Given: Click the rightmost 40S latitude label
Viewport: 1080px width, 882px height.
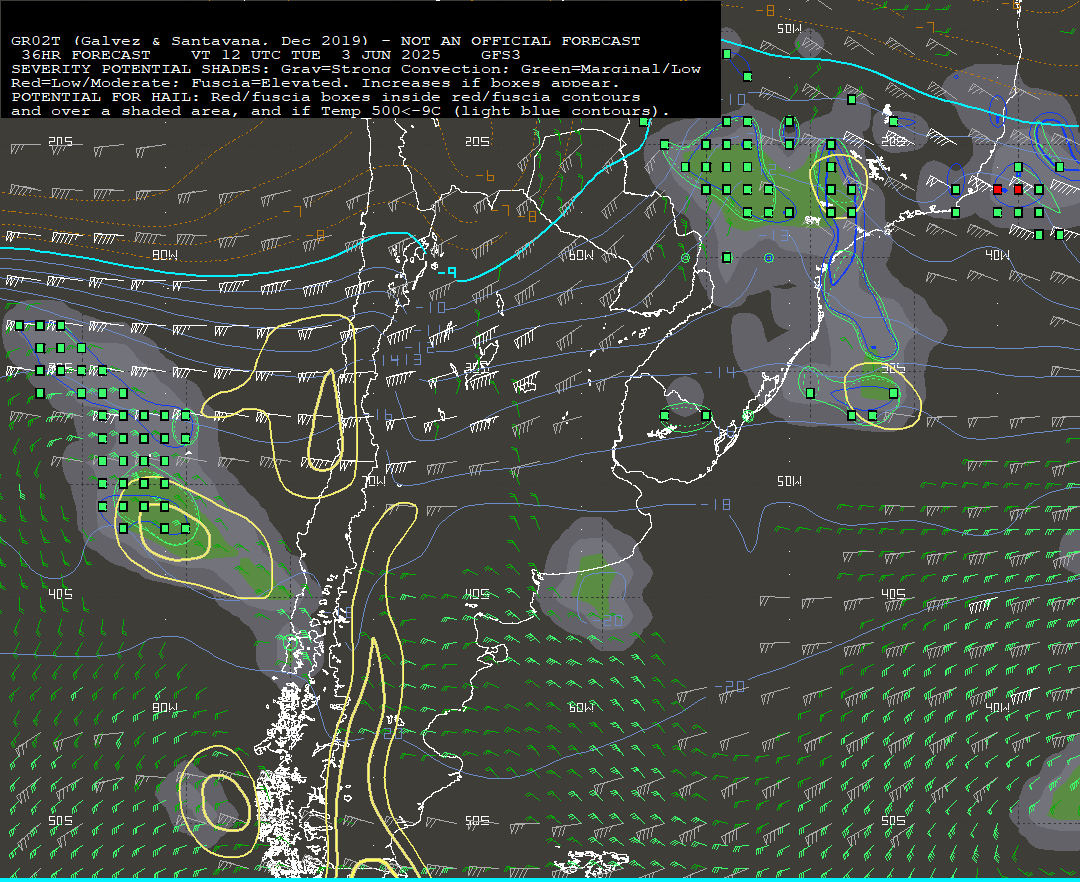Looking at the screenshot, I should [893, 594].
